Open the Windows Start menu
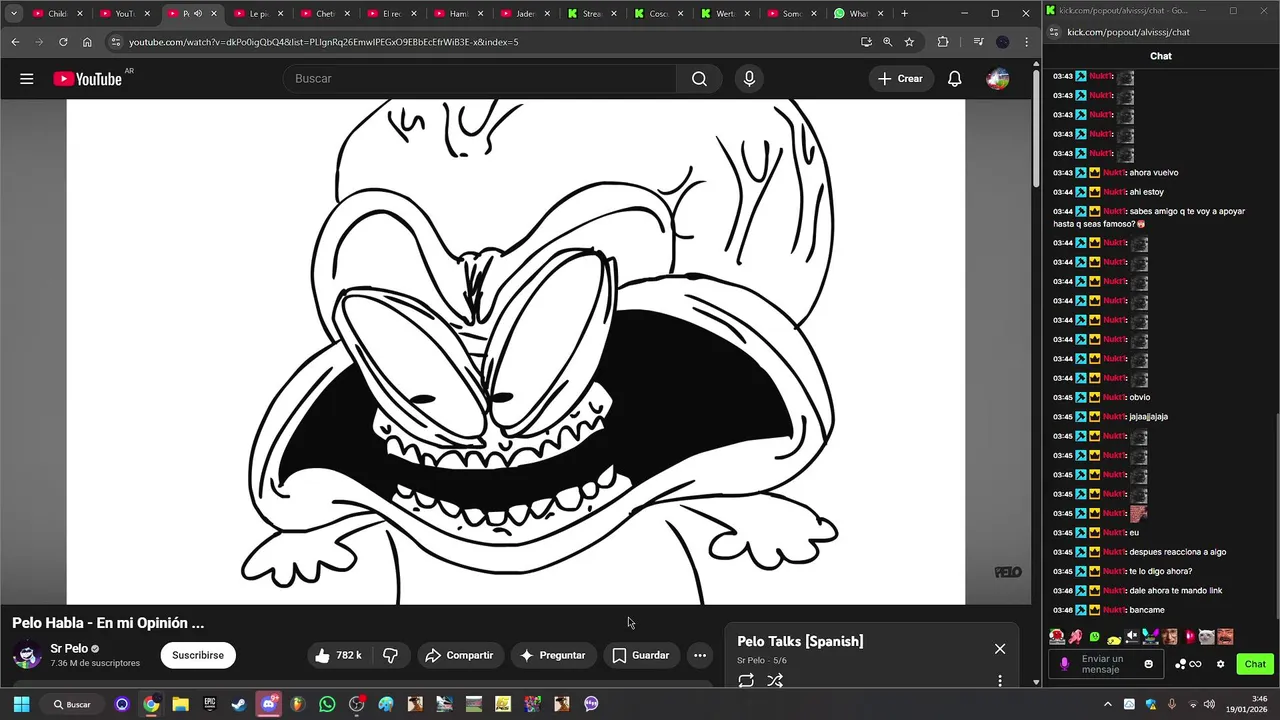 21,704
